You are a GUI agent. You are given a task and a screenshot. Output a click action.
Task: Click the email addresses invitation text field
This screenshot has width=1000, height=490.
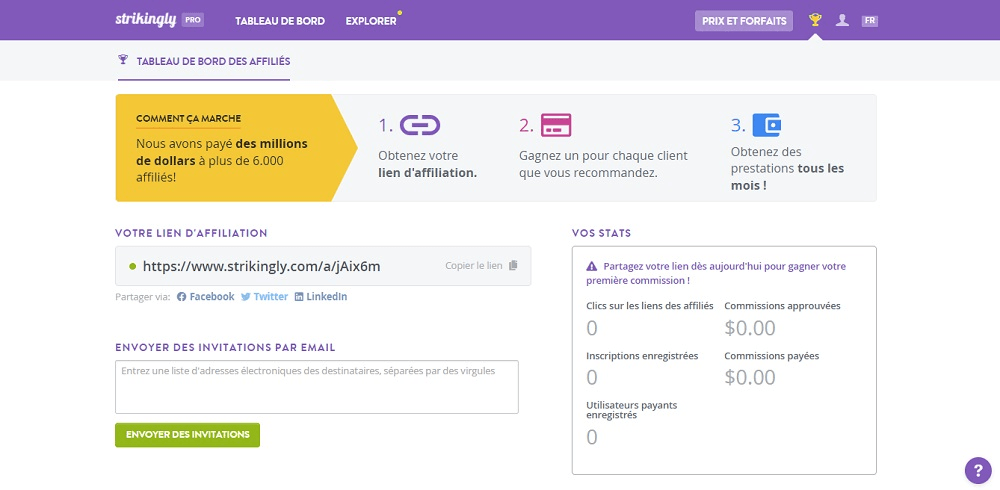click(317, 387)
